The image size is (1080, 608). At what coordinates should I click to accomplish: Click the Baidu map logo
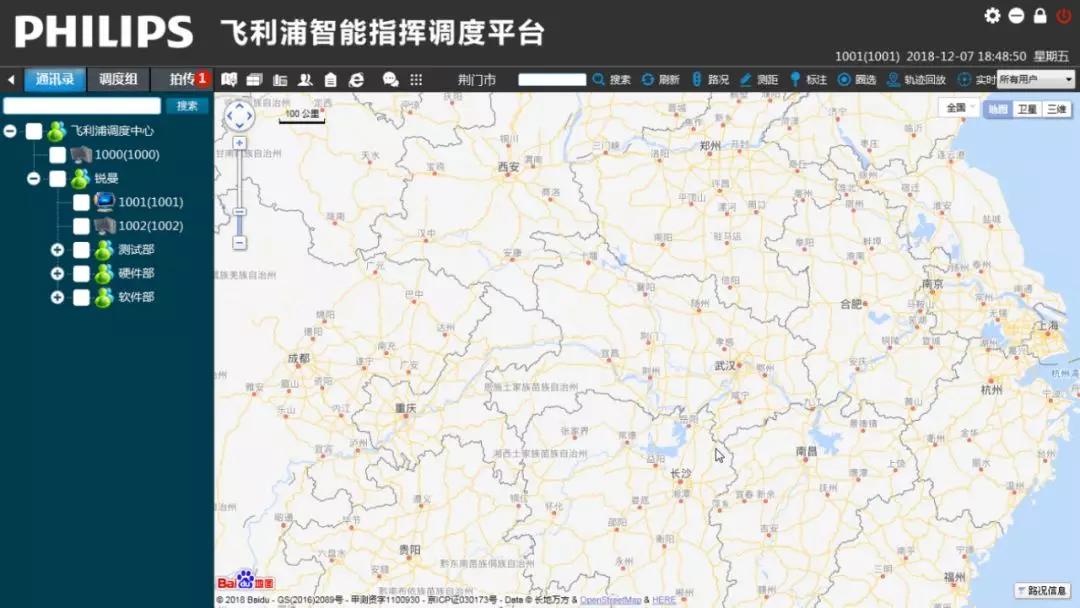tap(245, 580)
